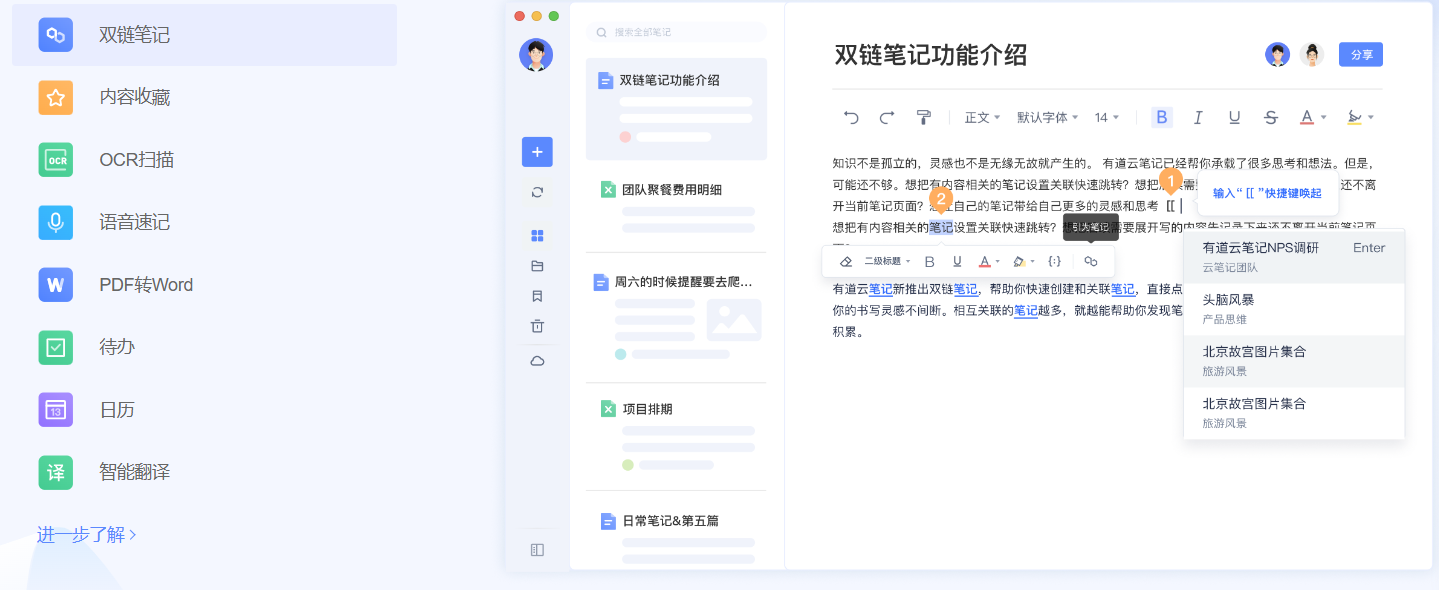
Task: Click second collaborator avatar beside 分享
Action: [x=1312, y=55]
